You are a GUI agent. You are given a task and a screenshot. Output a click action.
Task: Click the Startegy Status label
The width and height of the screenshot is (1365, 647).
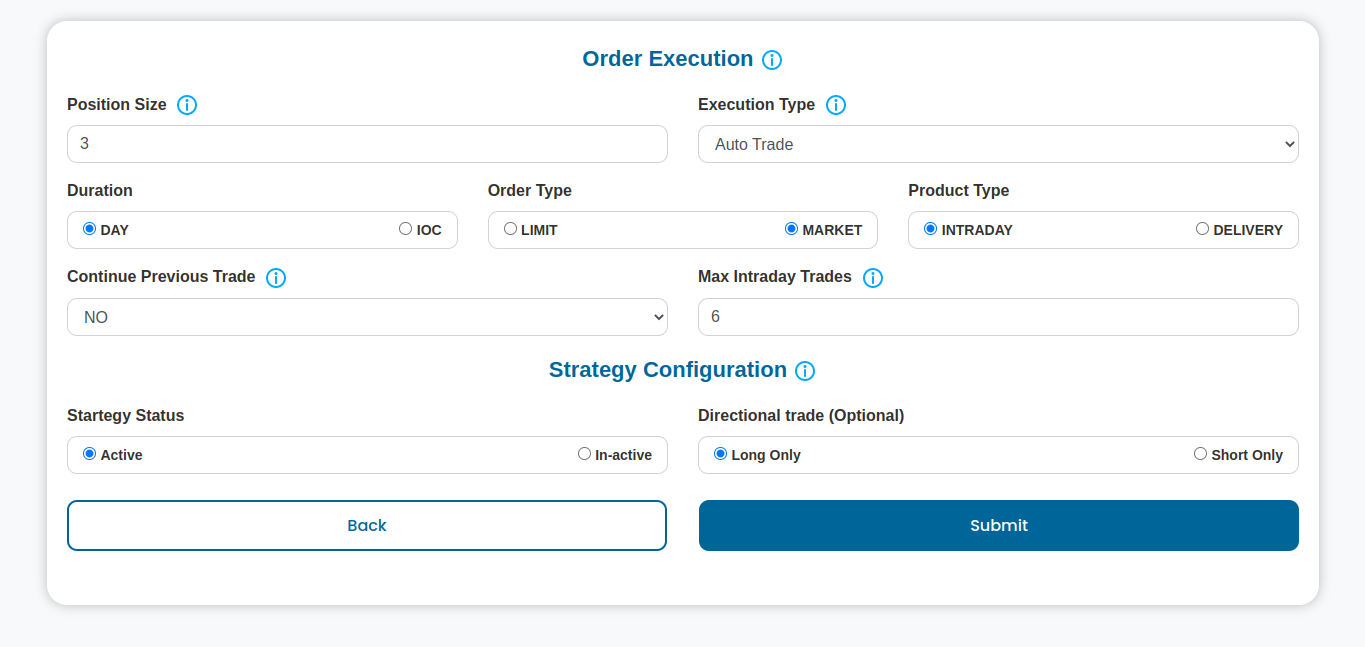pyautogui.click(x=126, y=415)
